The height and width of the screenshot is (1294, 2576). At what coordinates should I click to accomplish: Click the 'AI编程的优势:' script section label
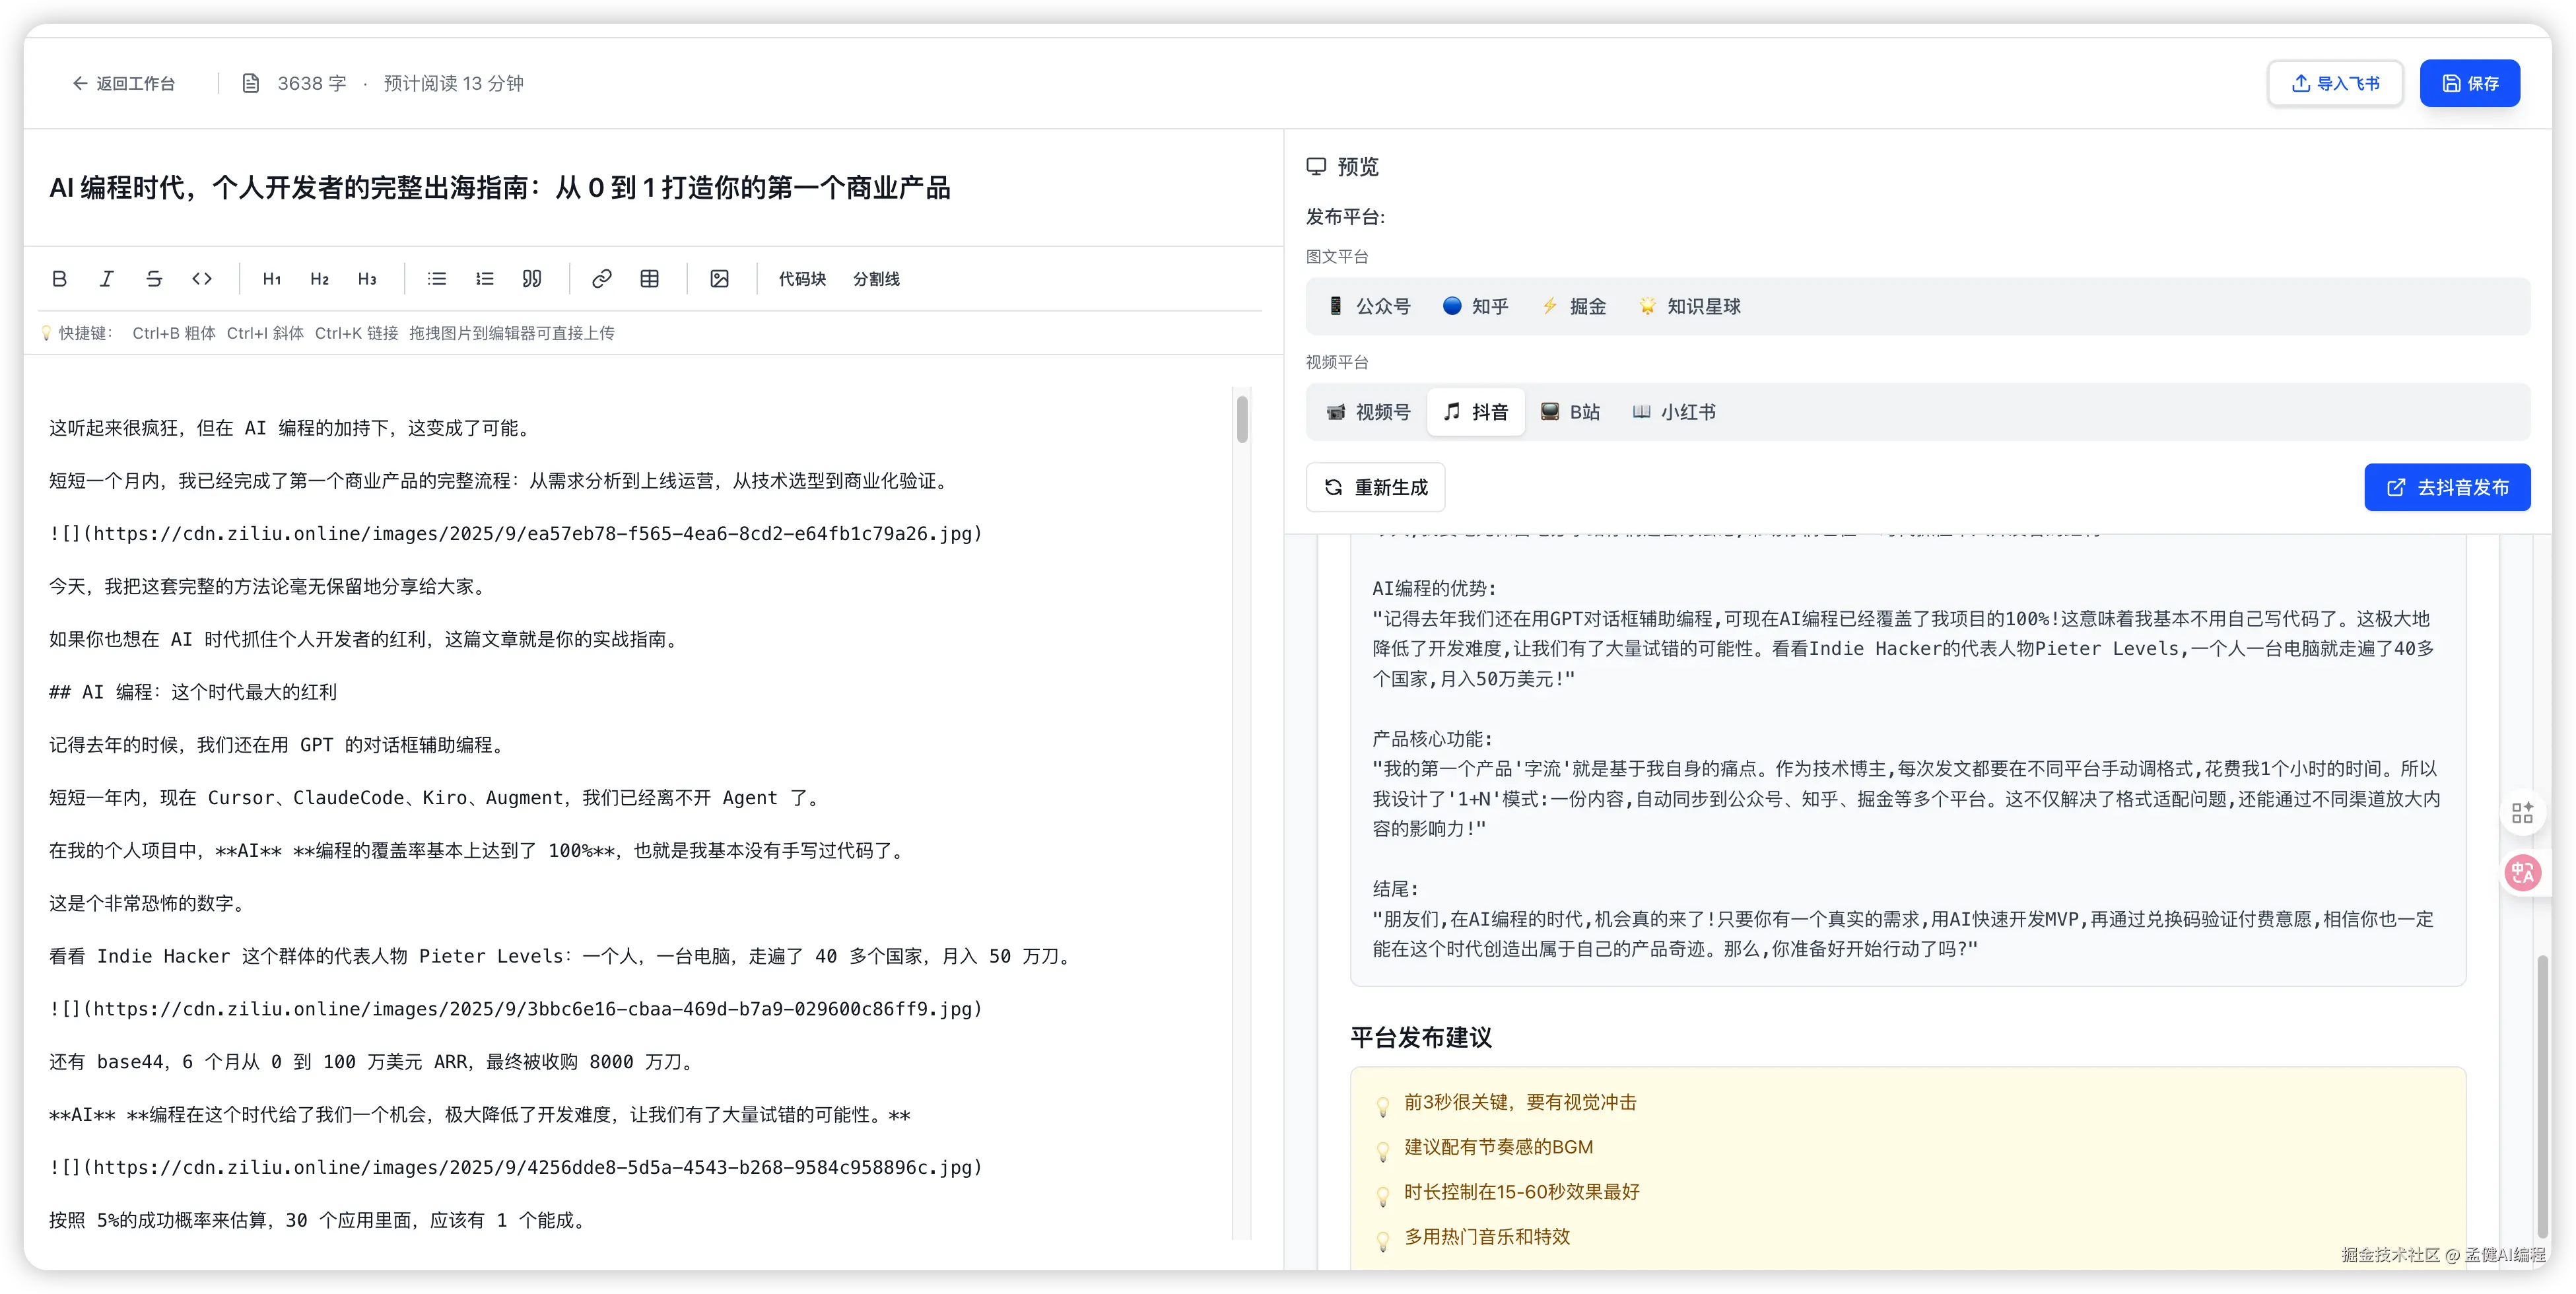point(1434,588)
